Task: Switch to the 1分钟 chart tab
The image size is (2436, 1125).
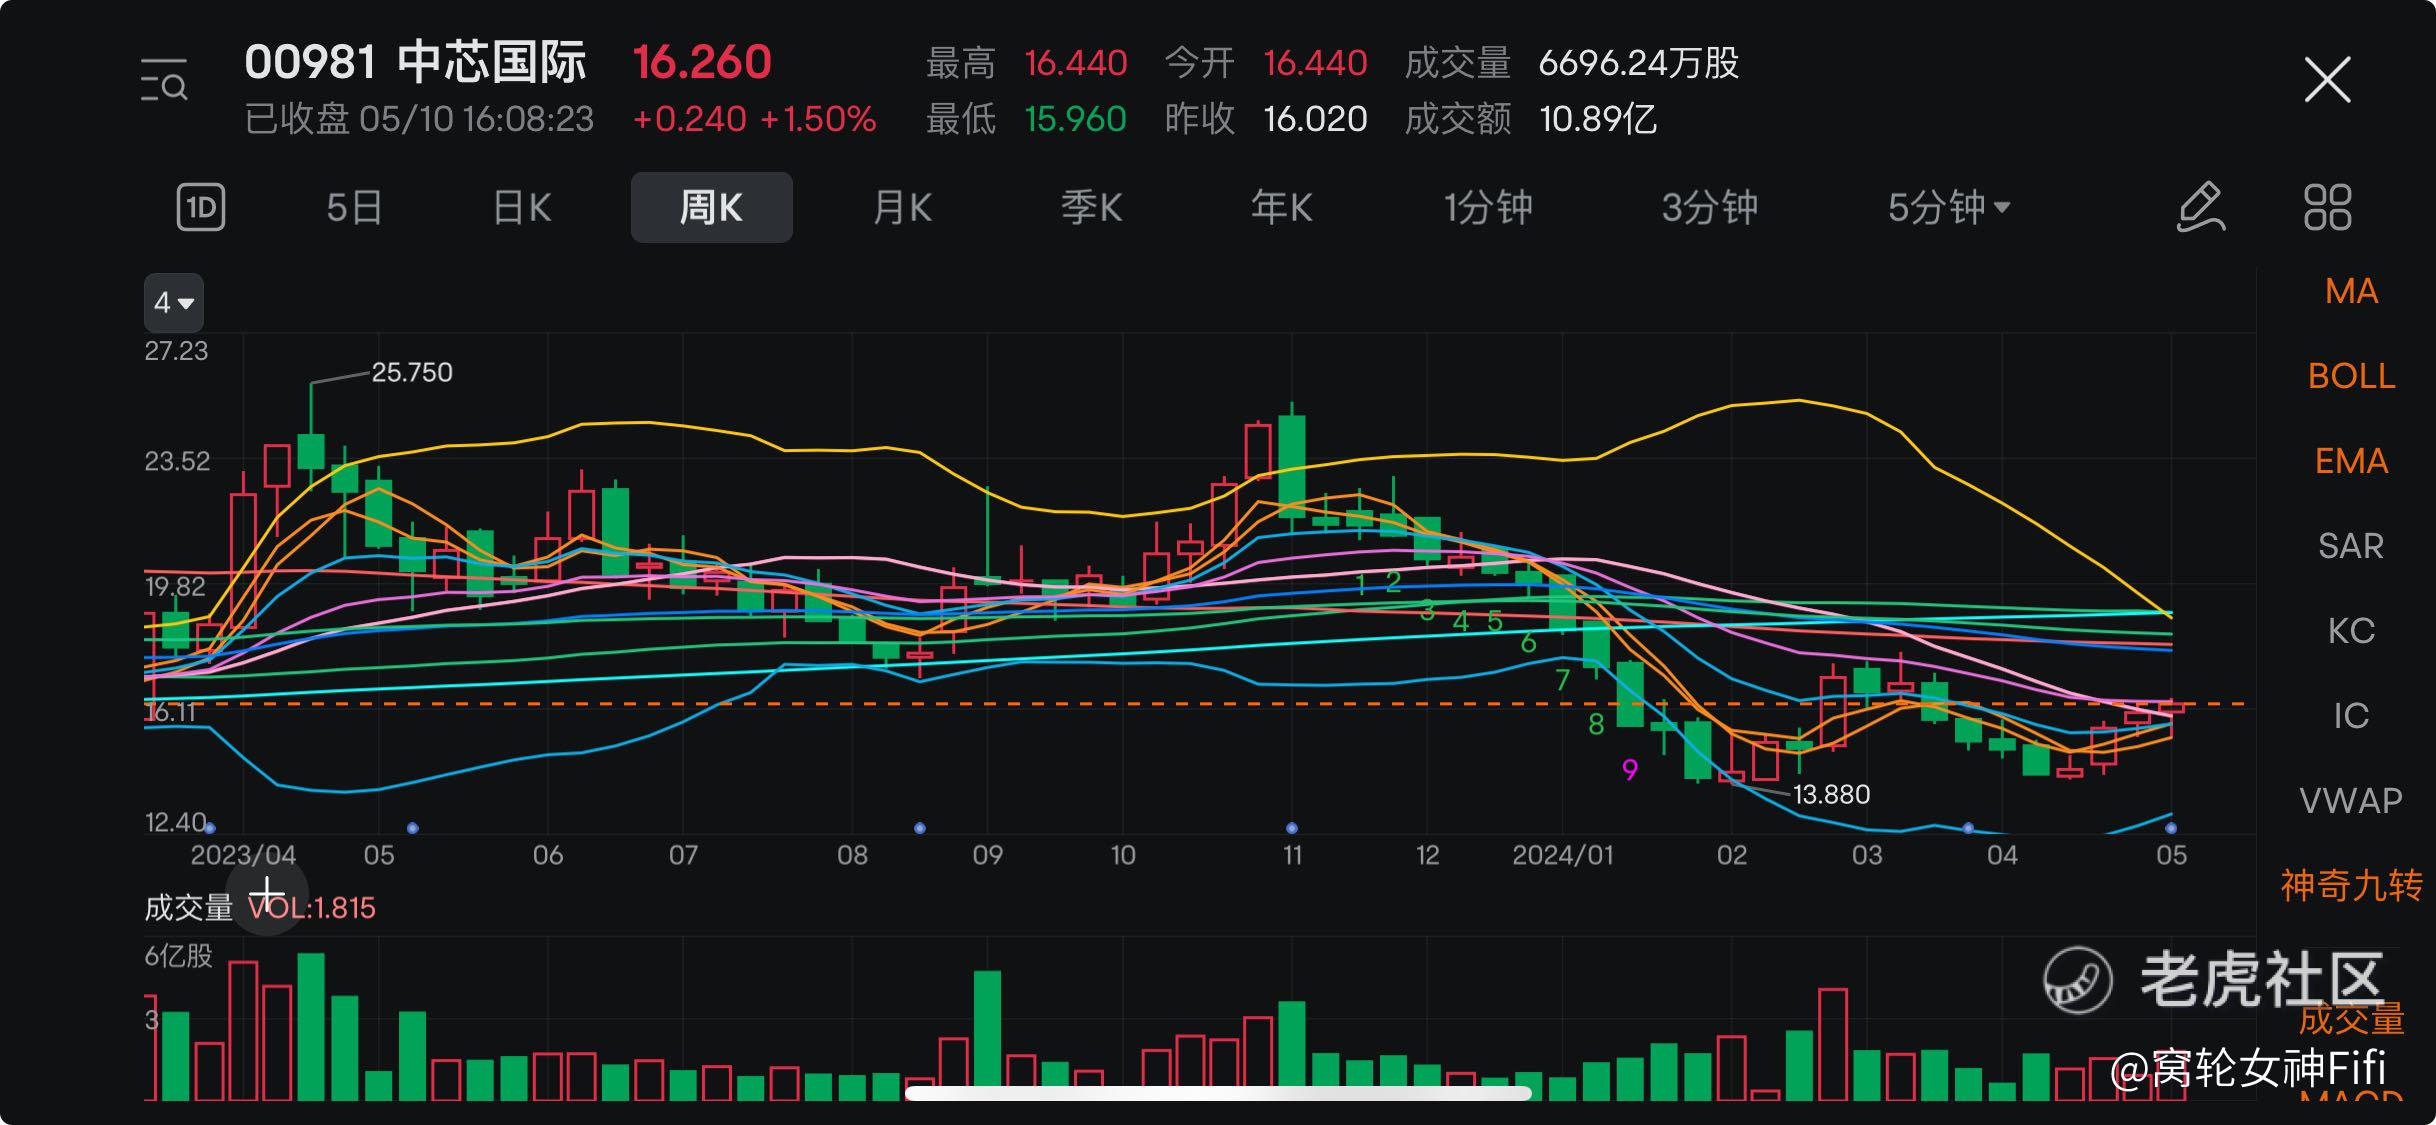Action: [x=1487, y=208]
